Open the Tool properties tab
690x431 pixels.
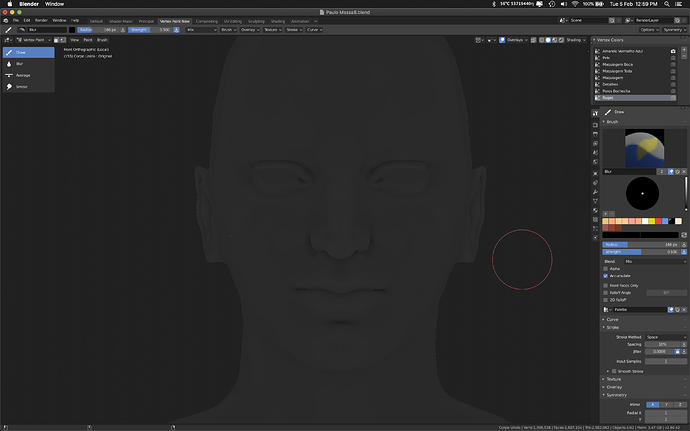point(595,114)
